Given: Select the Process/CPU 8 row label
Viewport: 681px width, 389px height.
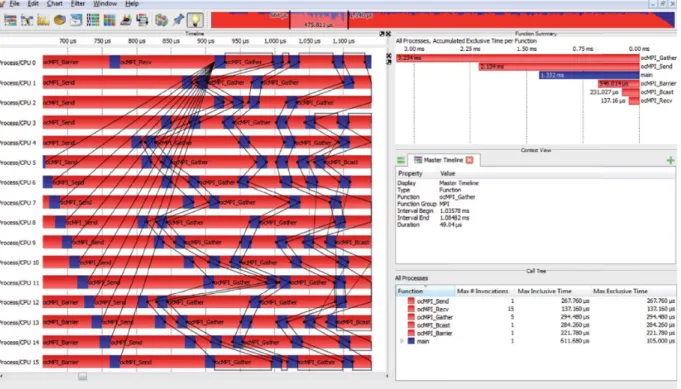Looking at the screenshot, I should pyautogui.click(x=18, y=223).
